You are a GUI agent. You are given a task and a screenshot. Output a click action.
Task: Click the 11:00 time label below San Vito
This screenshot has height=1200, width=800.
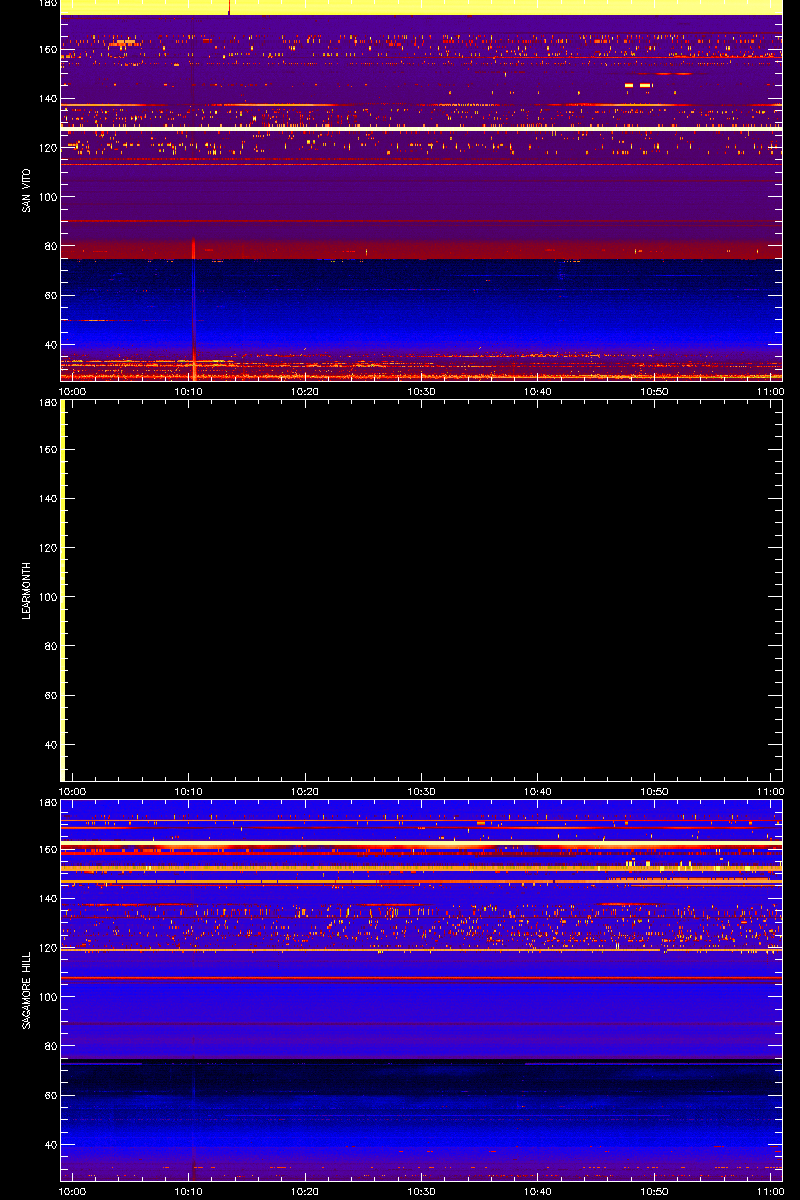click(x=770, y=392)
